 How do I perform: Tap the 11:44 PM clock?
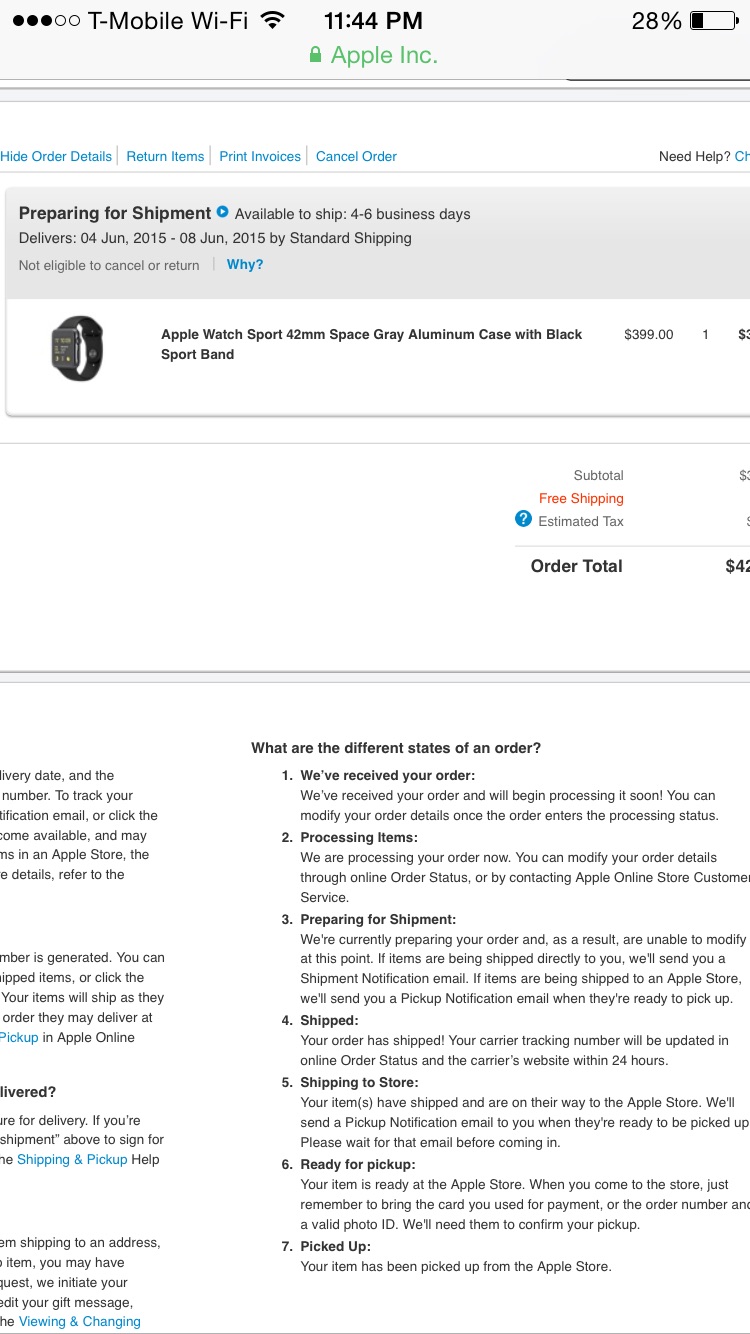coord(373,20)
